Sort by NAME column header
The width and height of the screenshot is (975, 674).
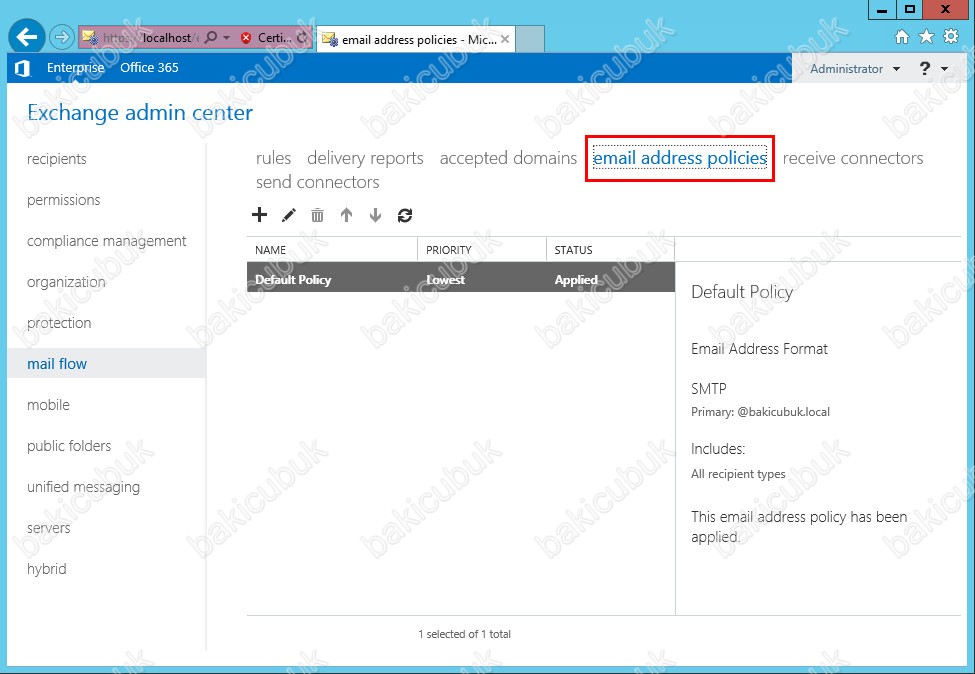pyautogui.click(x=332, y=250)
